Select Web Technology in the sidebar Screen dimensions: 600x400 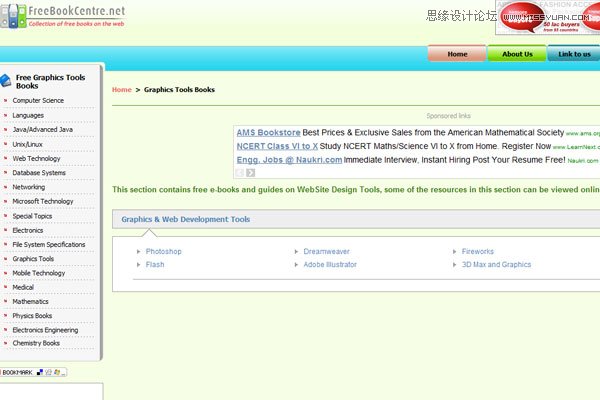click(36, 158)
